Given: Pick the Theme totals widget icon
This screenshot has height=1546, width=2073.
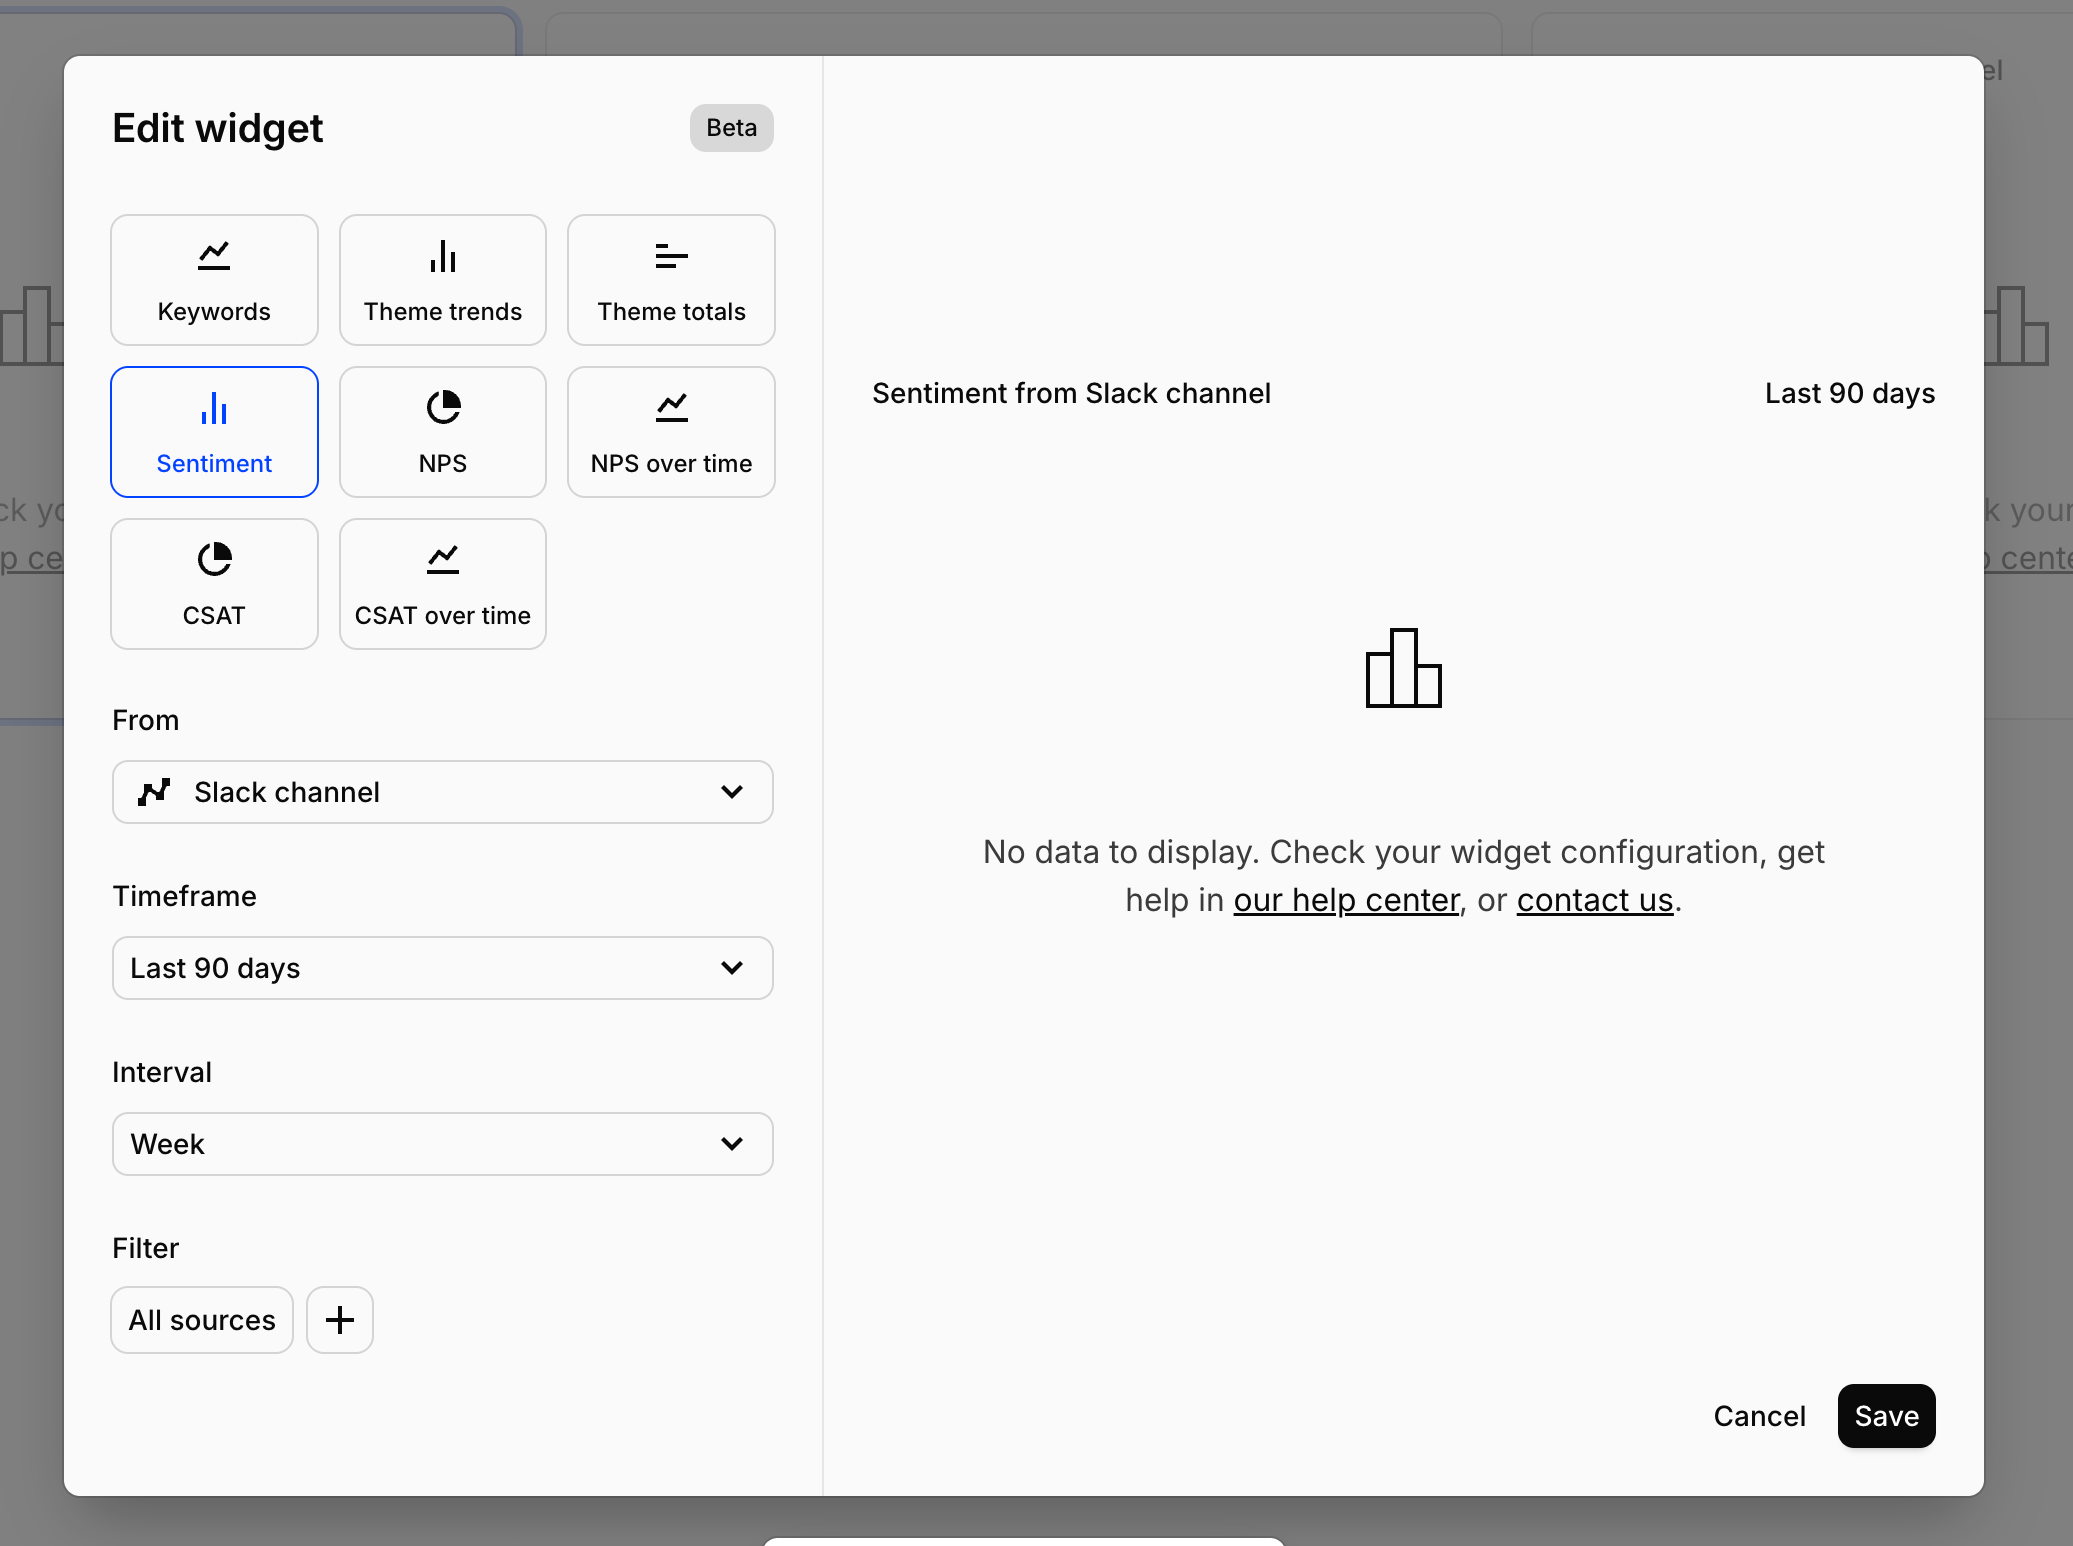Looking at the screenshot, I should click(x=671, y=257).
